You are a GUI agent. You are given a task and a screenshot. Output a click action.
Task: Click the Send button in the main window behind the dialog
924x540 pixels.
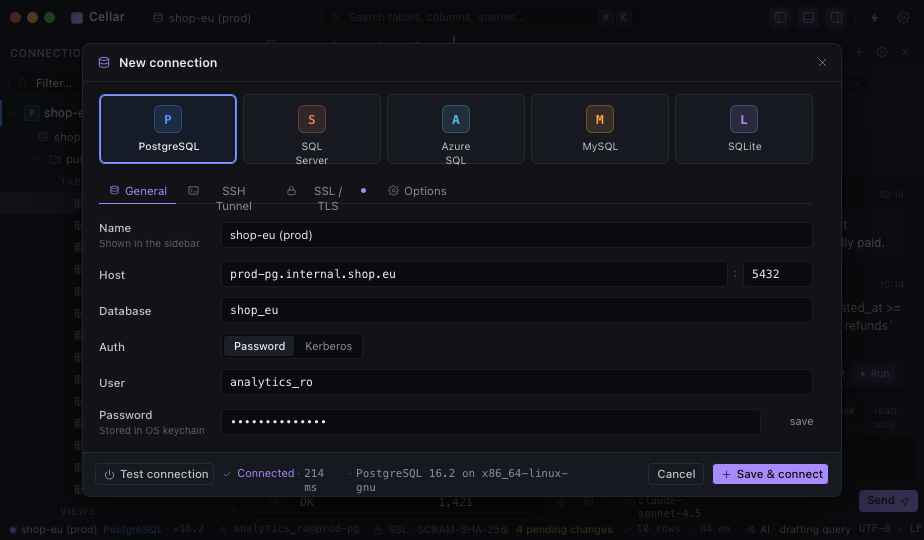[887, 501]
